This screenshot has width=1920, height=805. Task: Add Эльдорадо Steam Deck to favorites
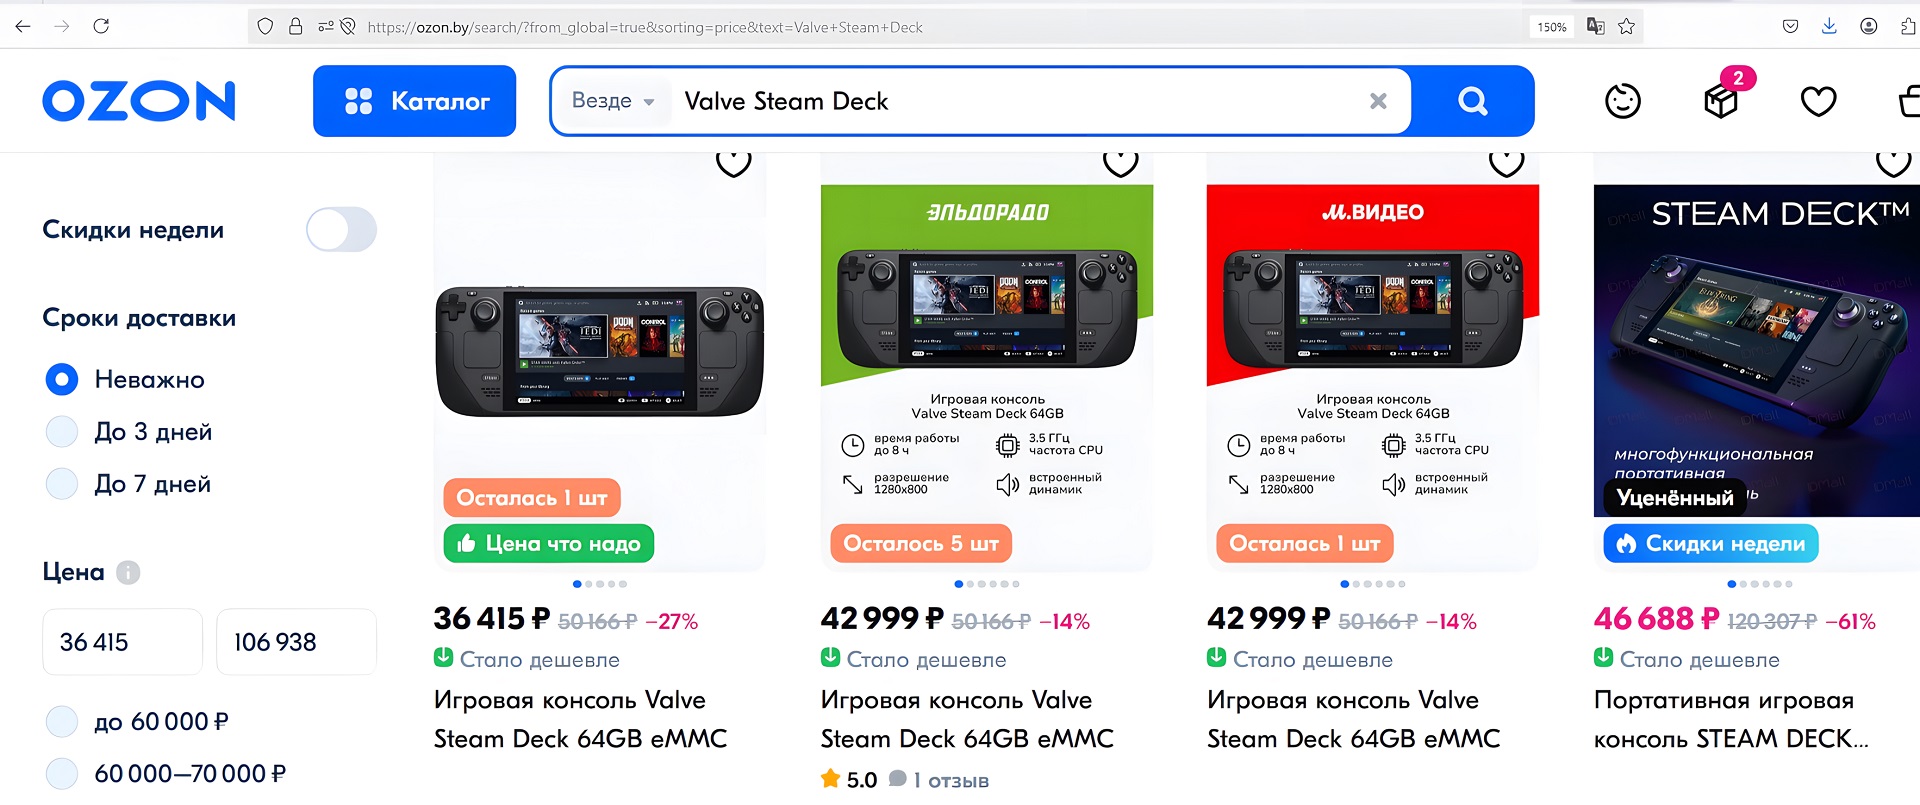tap(1120, 162)
